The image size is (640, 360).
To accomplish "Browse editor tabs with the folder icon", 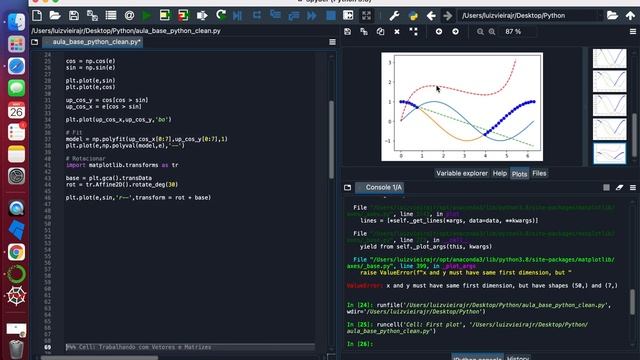I will (35, 42).
